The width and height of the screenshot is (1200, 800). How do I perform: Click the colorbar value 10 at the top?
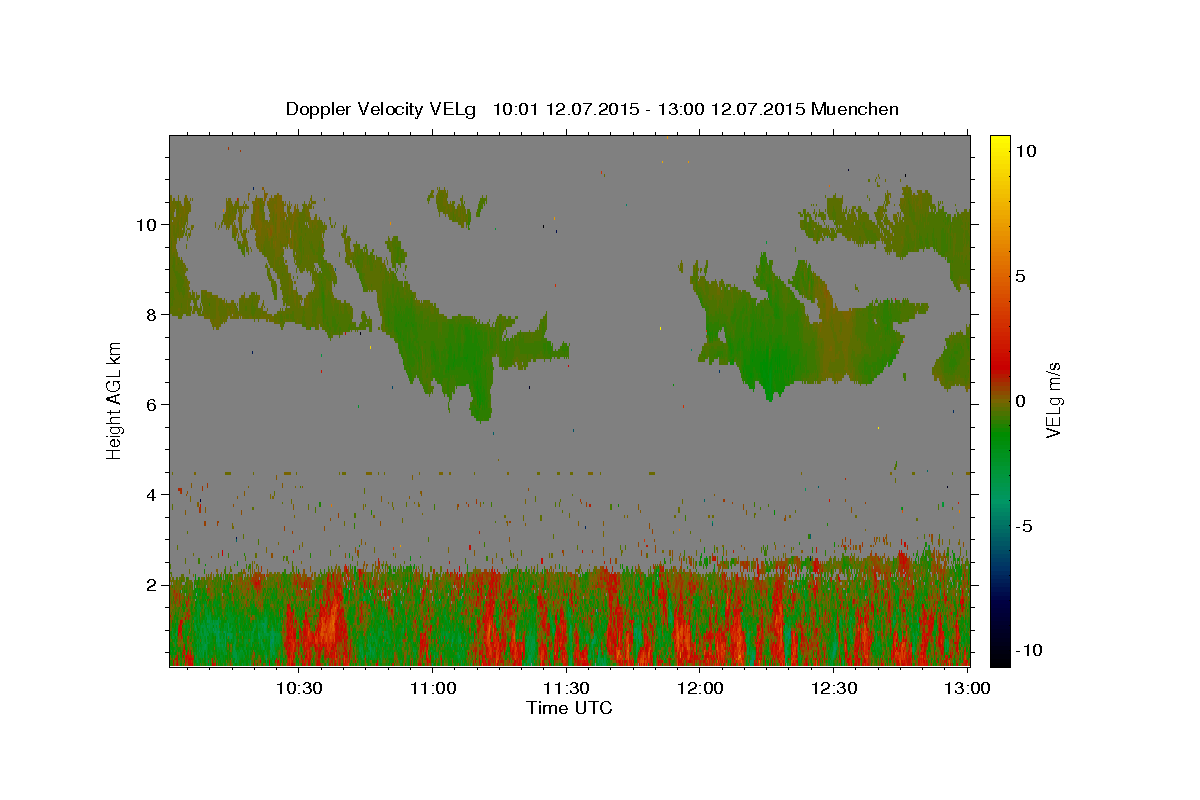coord(1025,151)
